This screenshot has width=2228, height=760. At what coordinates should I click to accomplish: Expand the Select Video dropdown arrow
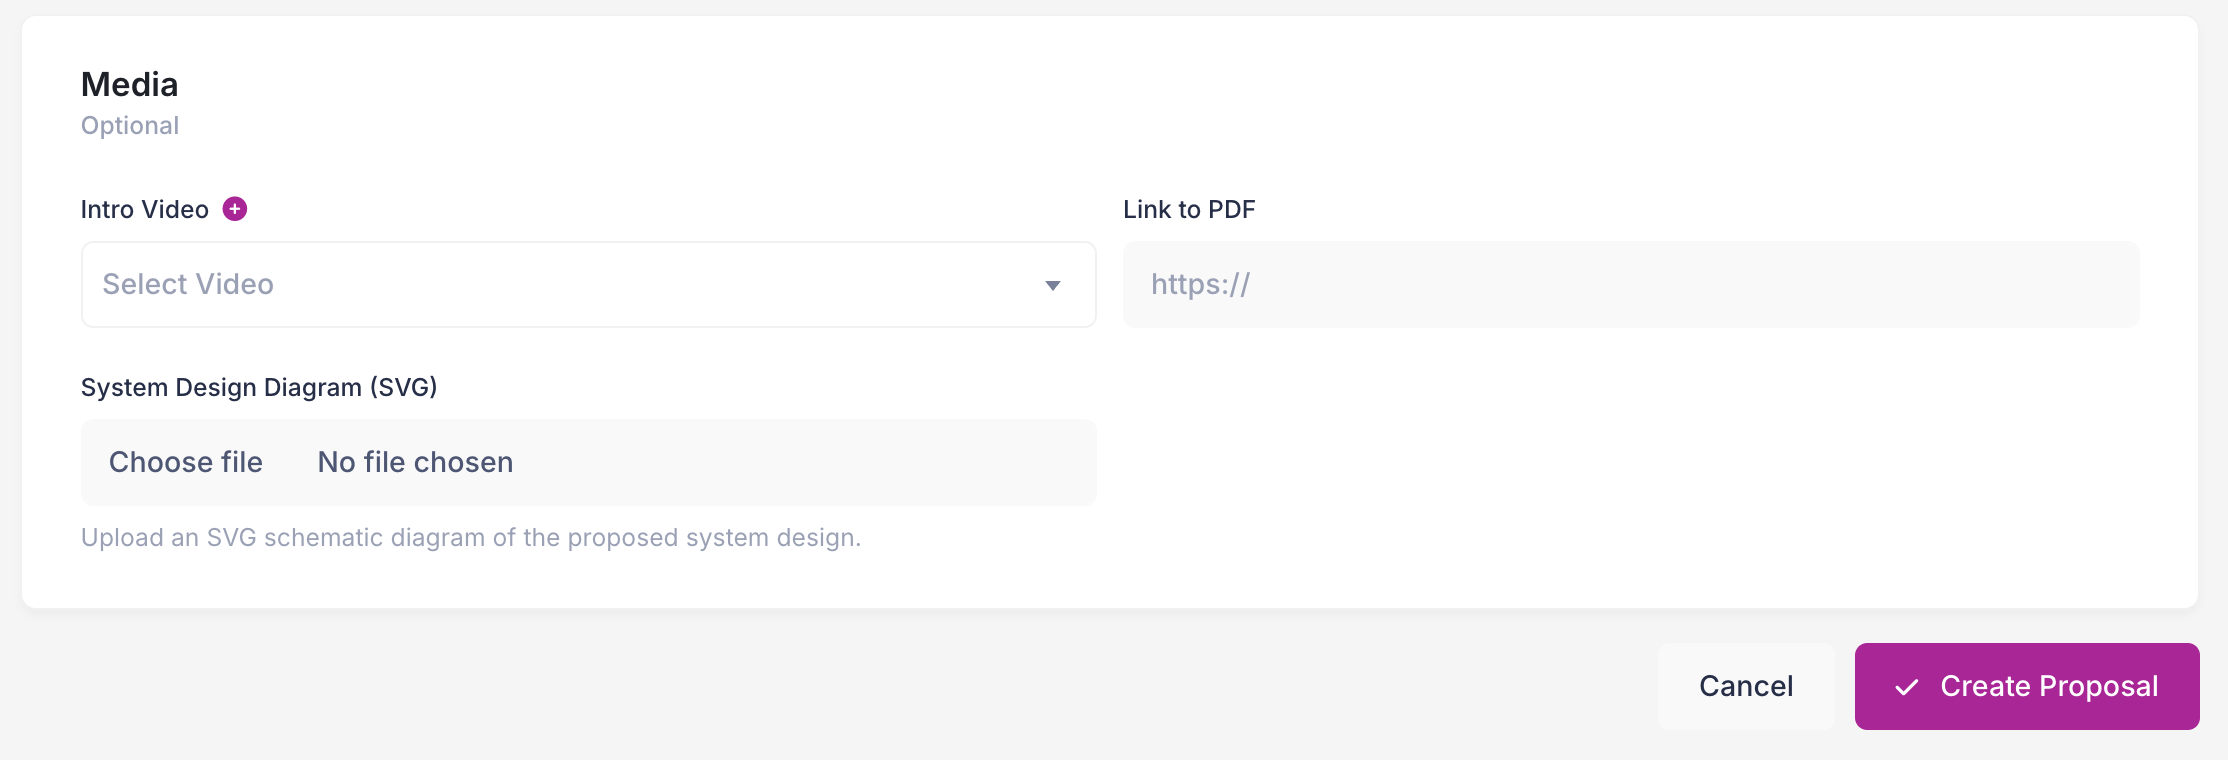[1052, 286]
